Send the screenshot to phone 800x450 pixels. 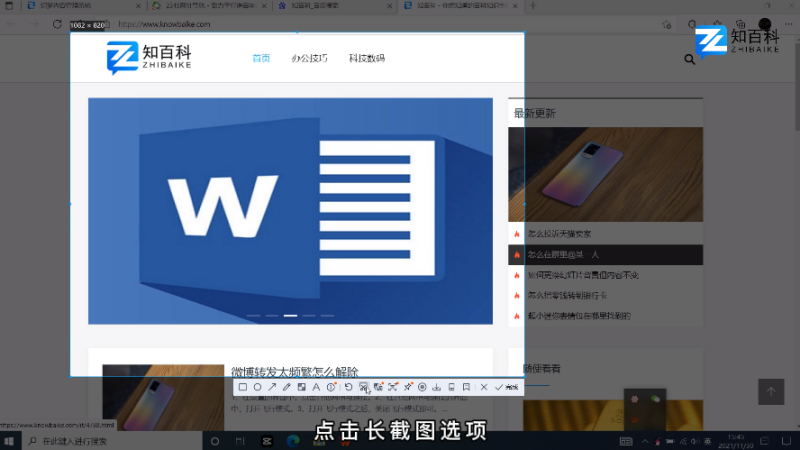click(452, 387)
